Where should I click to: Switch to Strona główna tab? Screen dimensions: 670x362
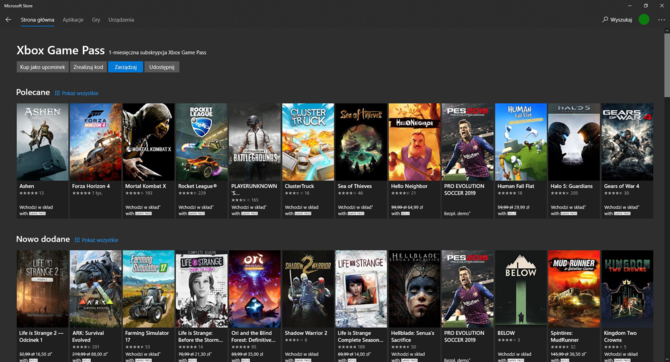(x=38, y=20)
